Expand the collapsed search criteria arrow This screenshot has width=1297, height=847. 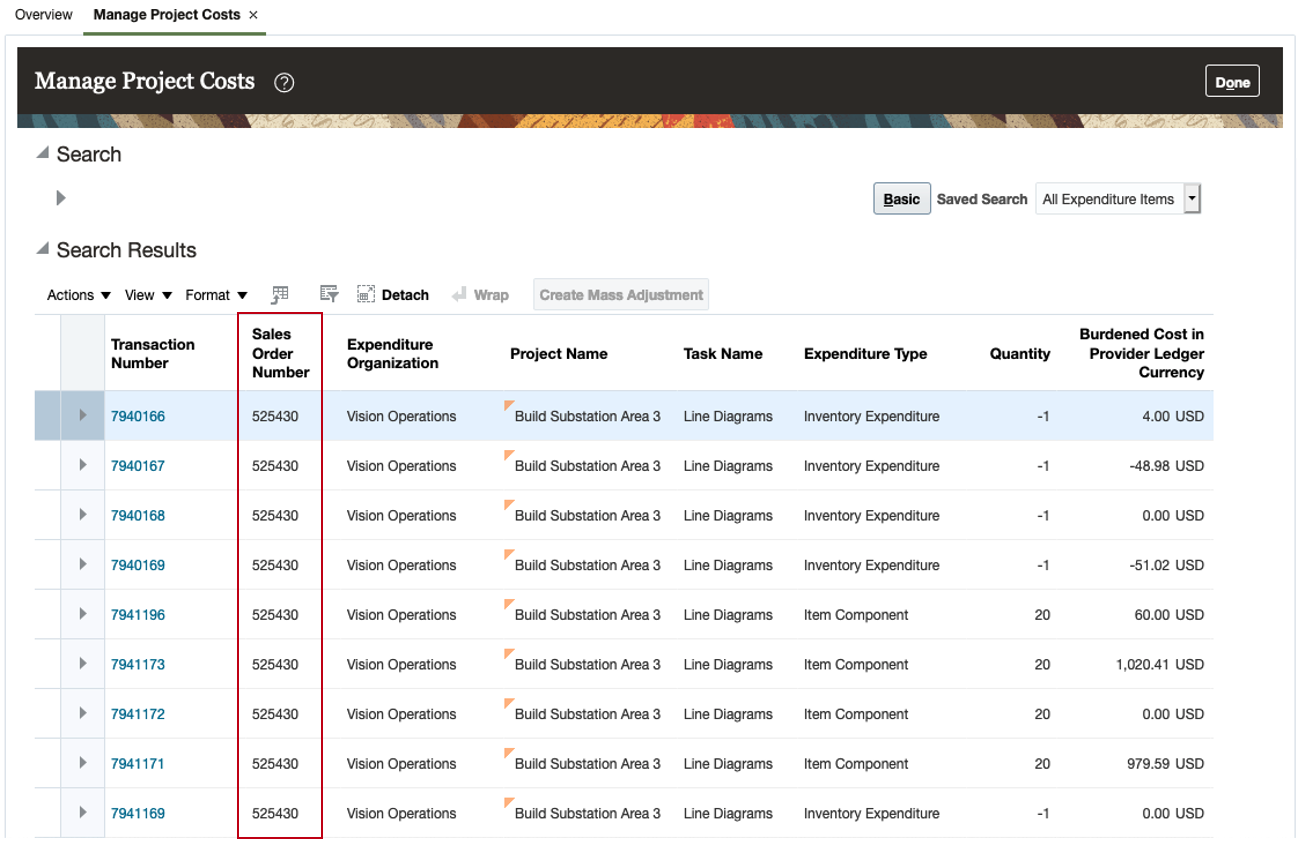61,198
